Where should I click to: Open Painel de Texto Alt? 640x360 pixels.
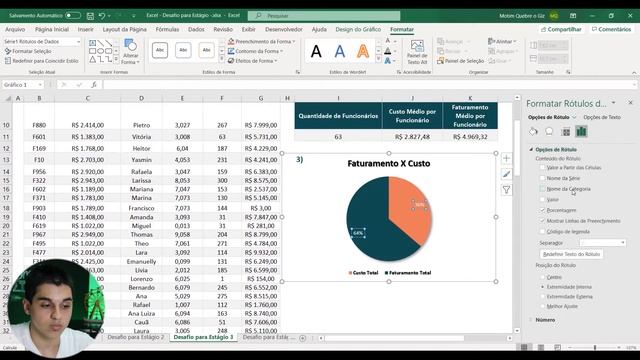click(417, 52)
